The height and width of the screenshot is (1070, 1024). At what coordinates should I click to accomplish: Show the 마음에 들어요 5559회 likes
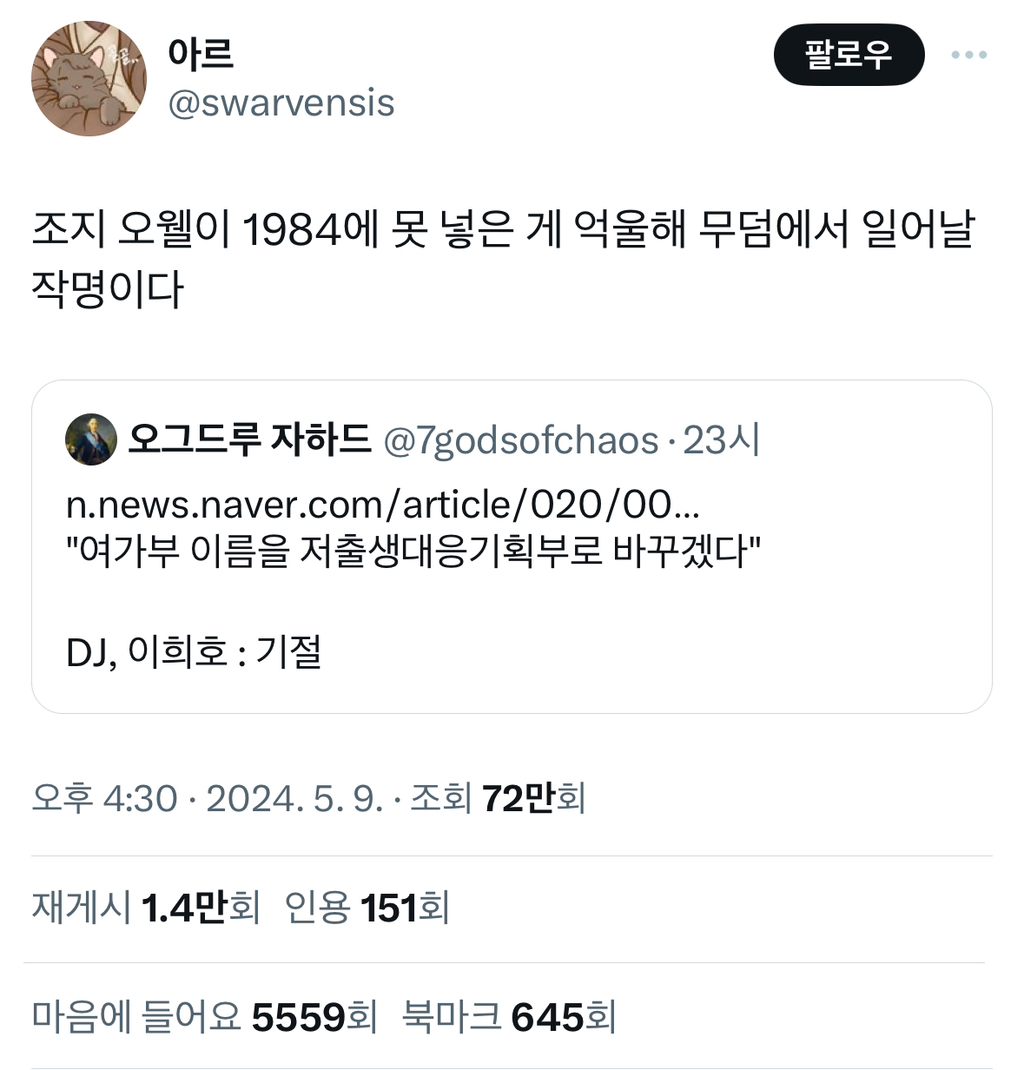pyautogui.click(x=204, y=1016)
